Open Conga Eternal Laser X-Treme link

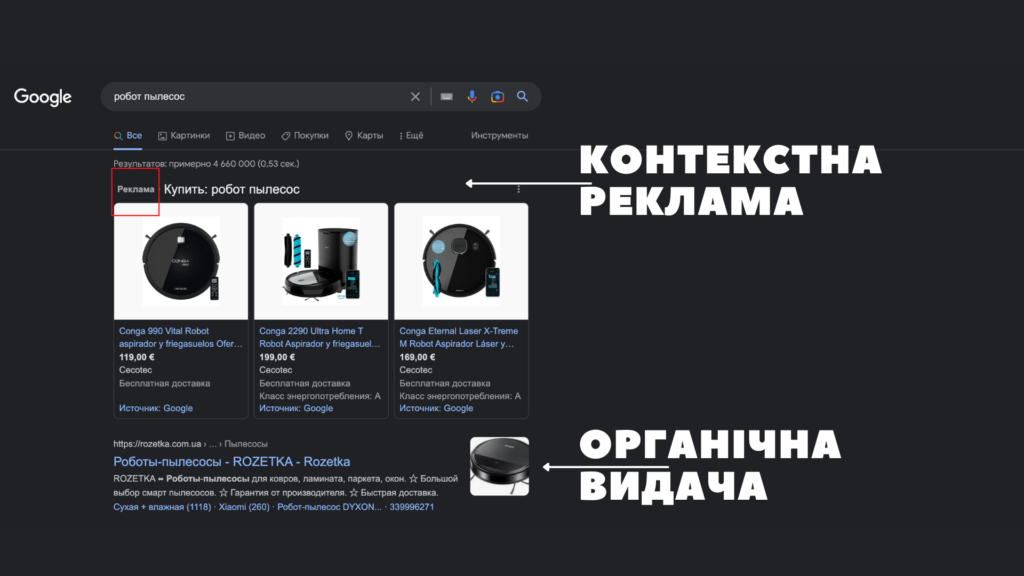[x=458, y=337]
